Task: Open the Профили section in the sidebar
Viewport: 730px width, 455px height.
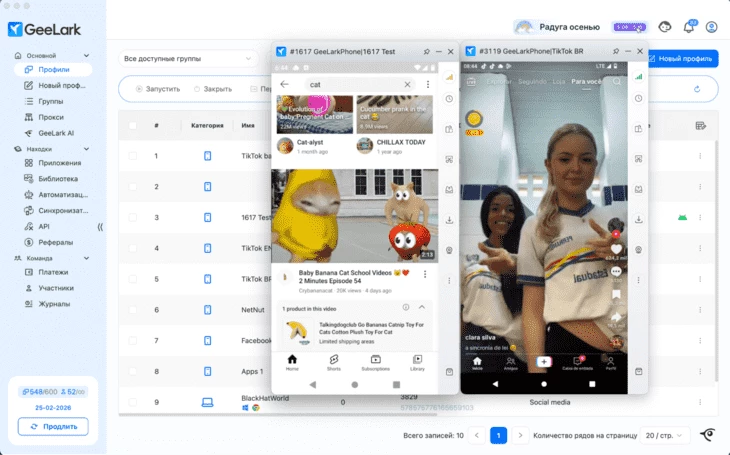Action: coord(53,69)
